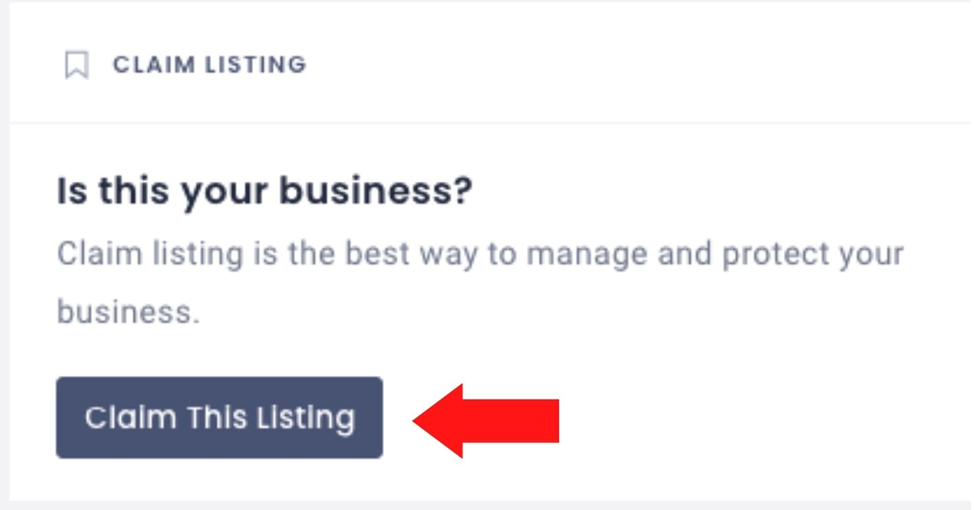Click the red arrow pointing at the button
Screen dimensions: 974x510
(x=486, y=421)
